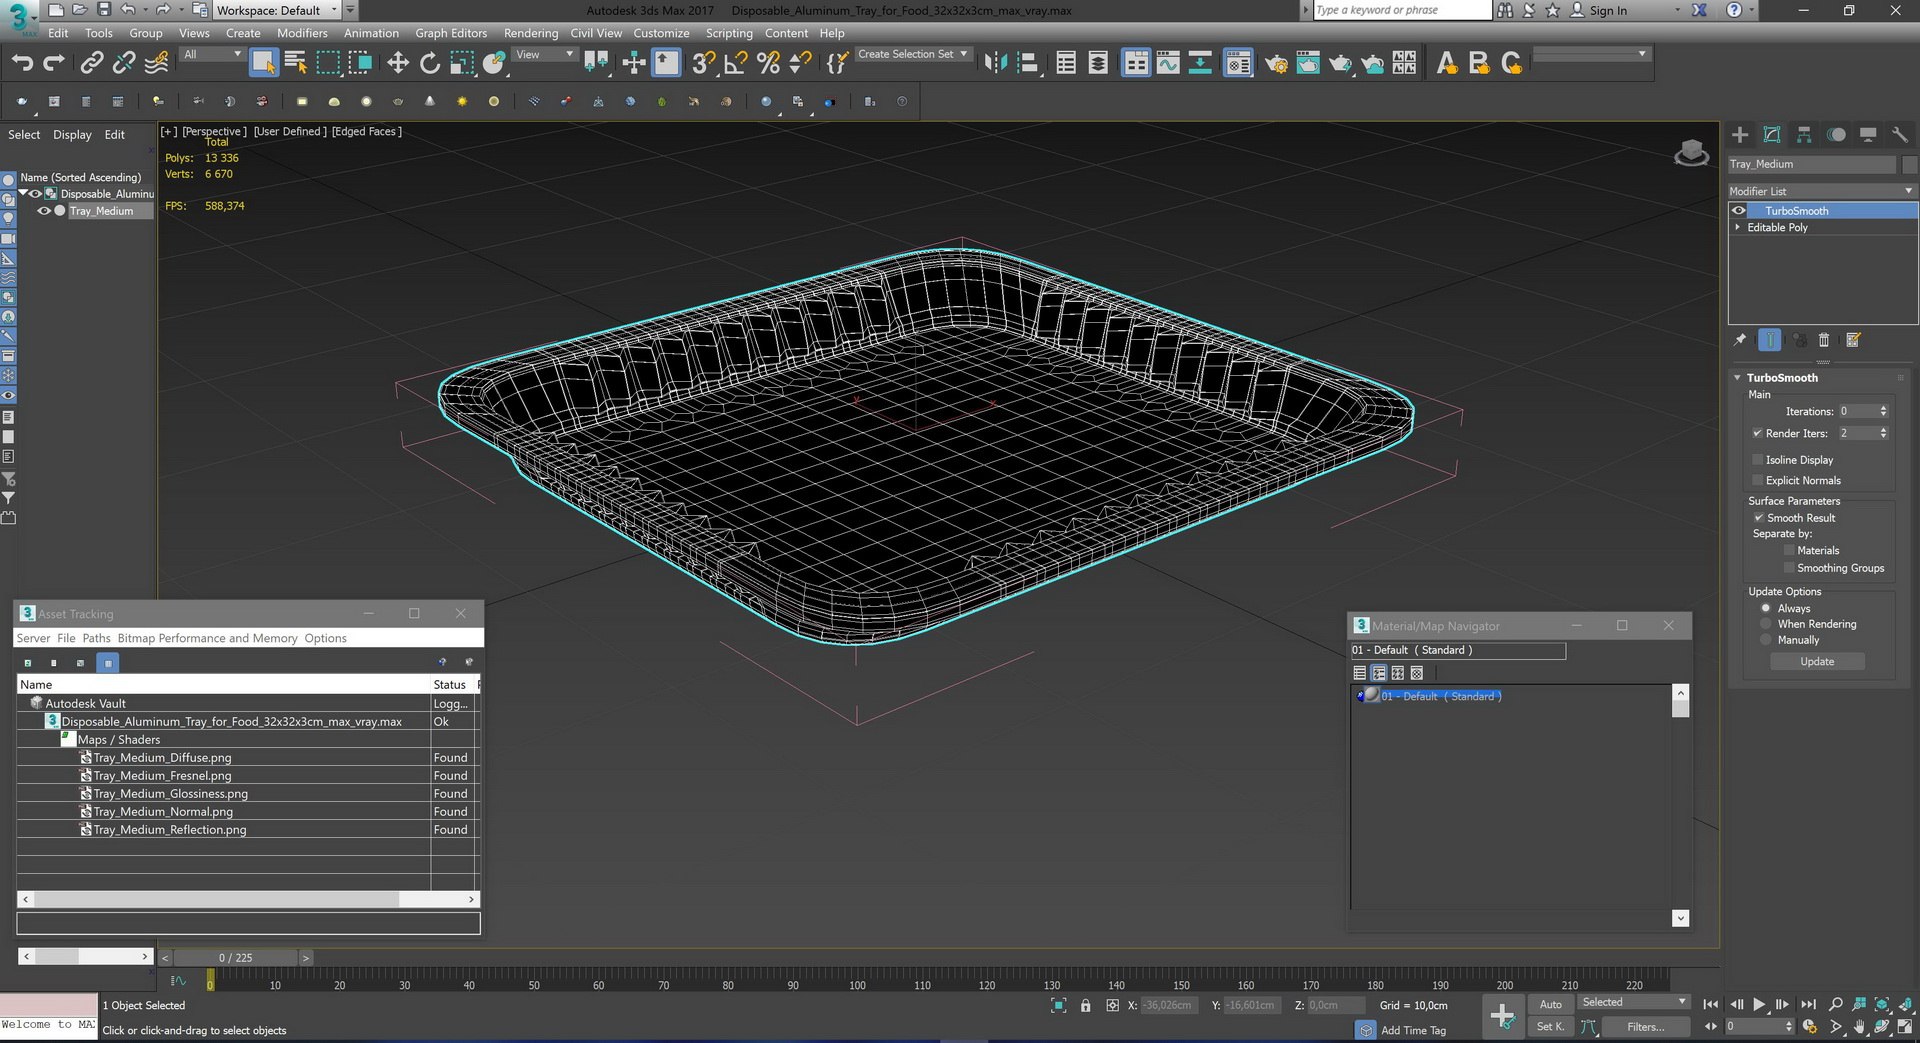Expand the Editable Poly modifier entry

[x=1738, y=228]
